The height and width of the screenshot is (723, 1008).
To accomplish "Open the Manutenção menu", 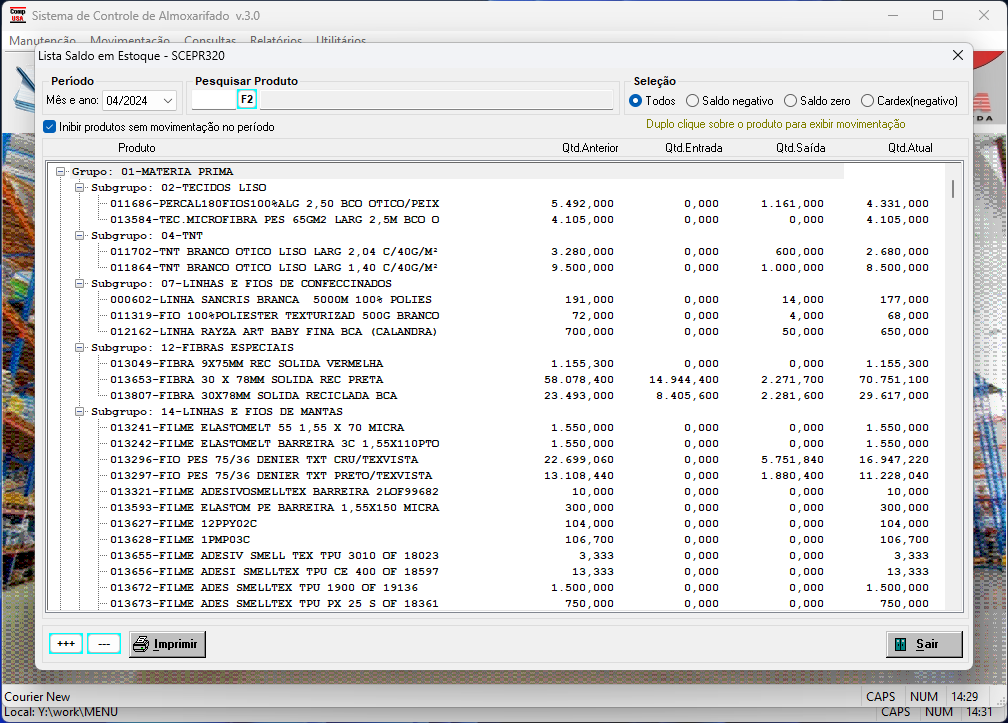I will pyautogui.click(x=42, y=40).
